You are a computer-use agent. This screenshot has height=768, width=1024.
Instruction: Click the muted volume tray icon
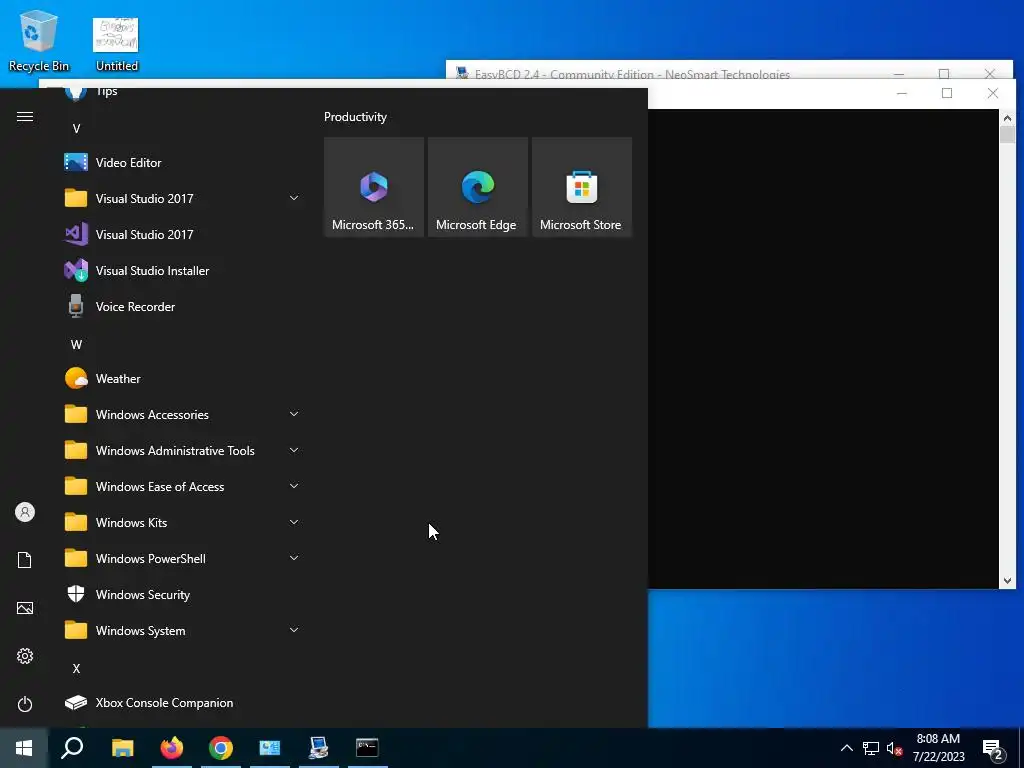pyautogui.click(x=894, y=748)
